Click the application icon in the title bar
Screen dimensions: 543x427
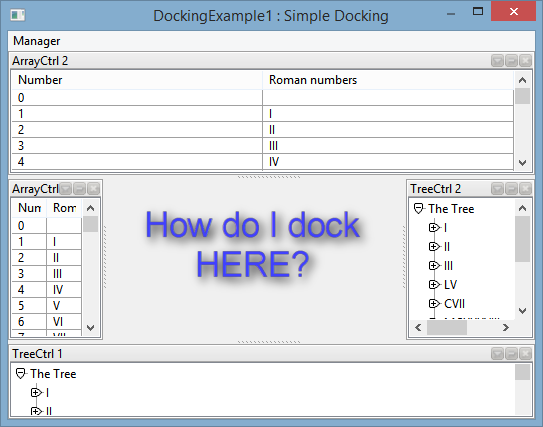point(17,15)
